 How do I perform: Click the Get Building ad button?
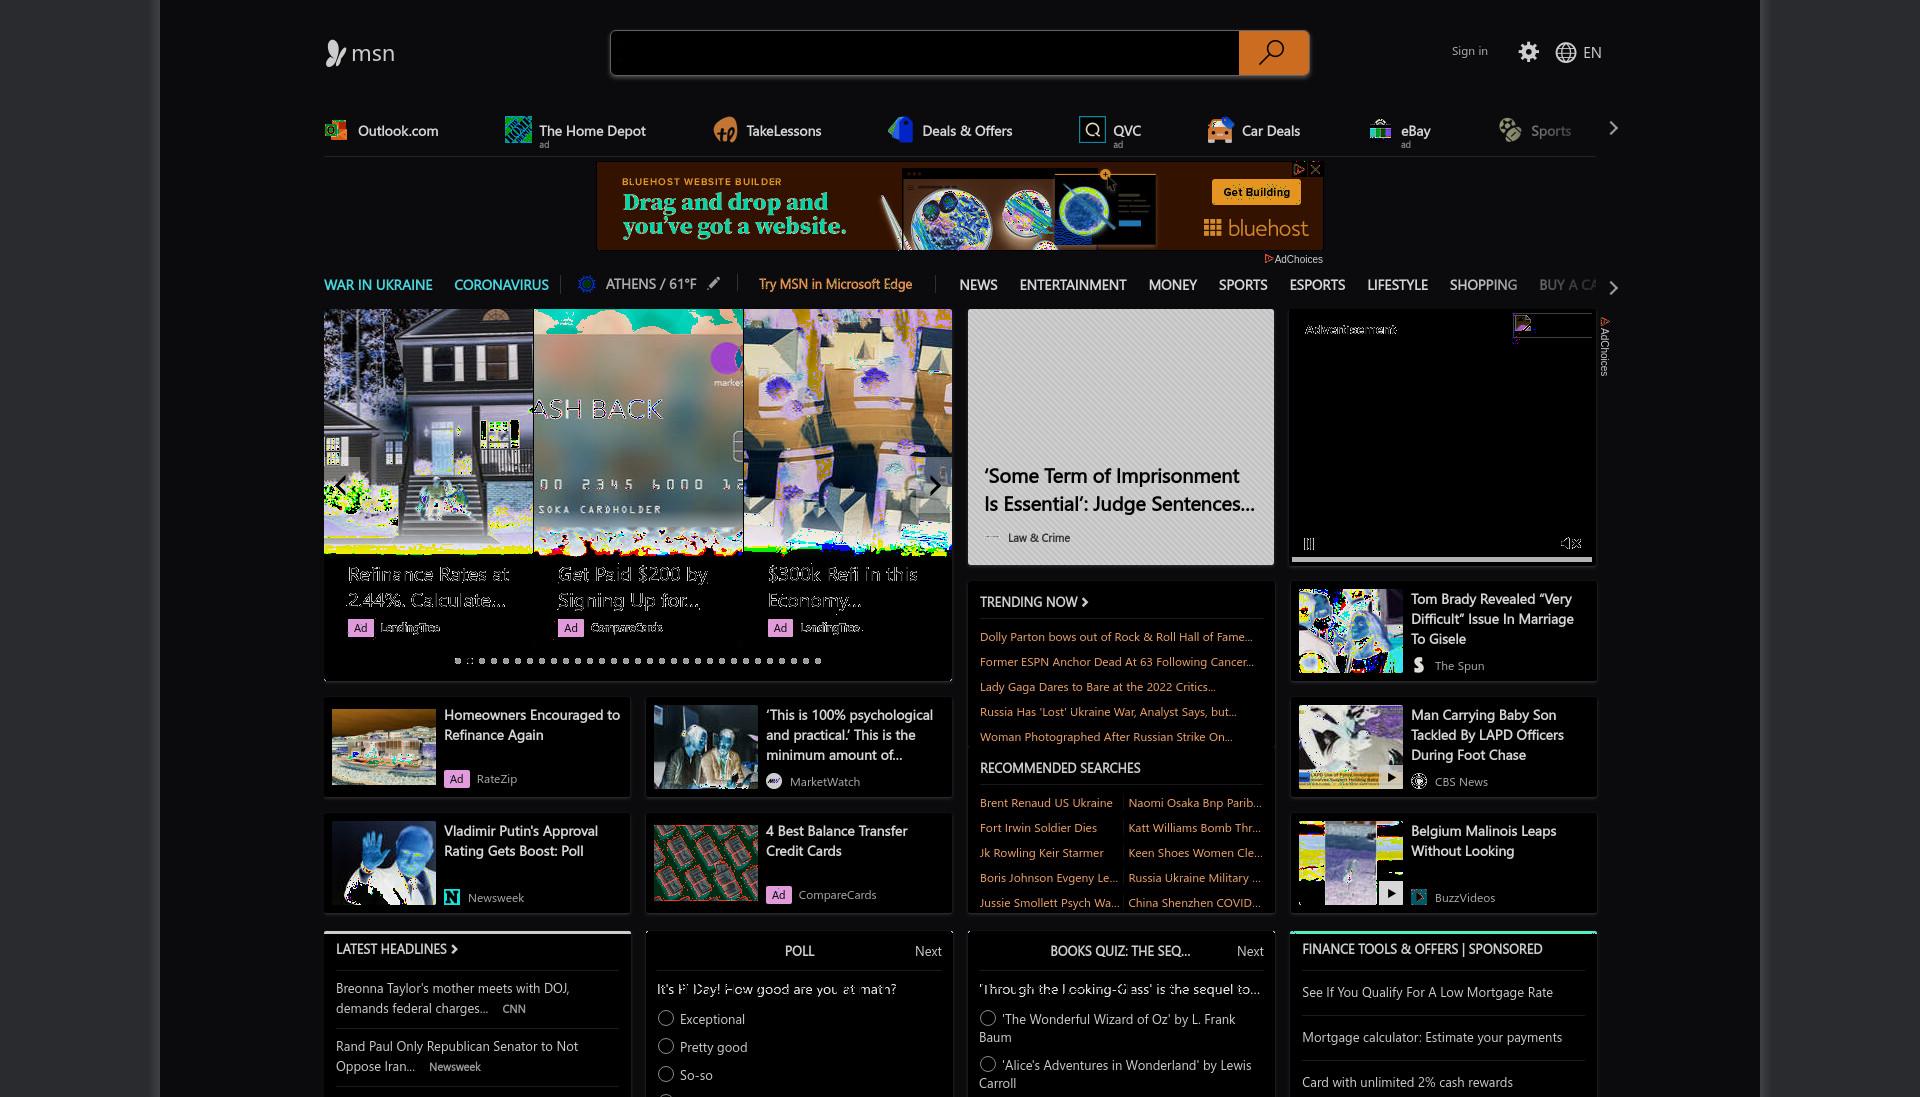(x=1256, y=192)
